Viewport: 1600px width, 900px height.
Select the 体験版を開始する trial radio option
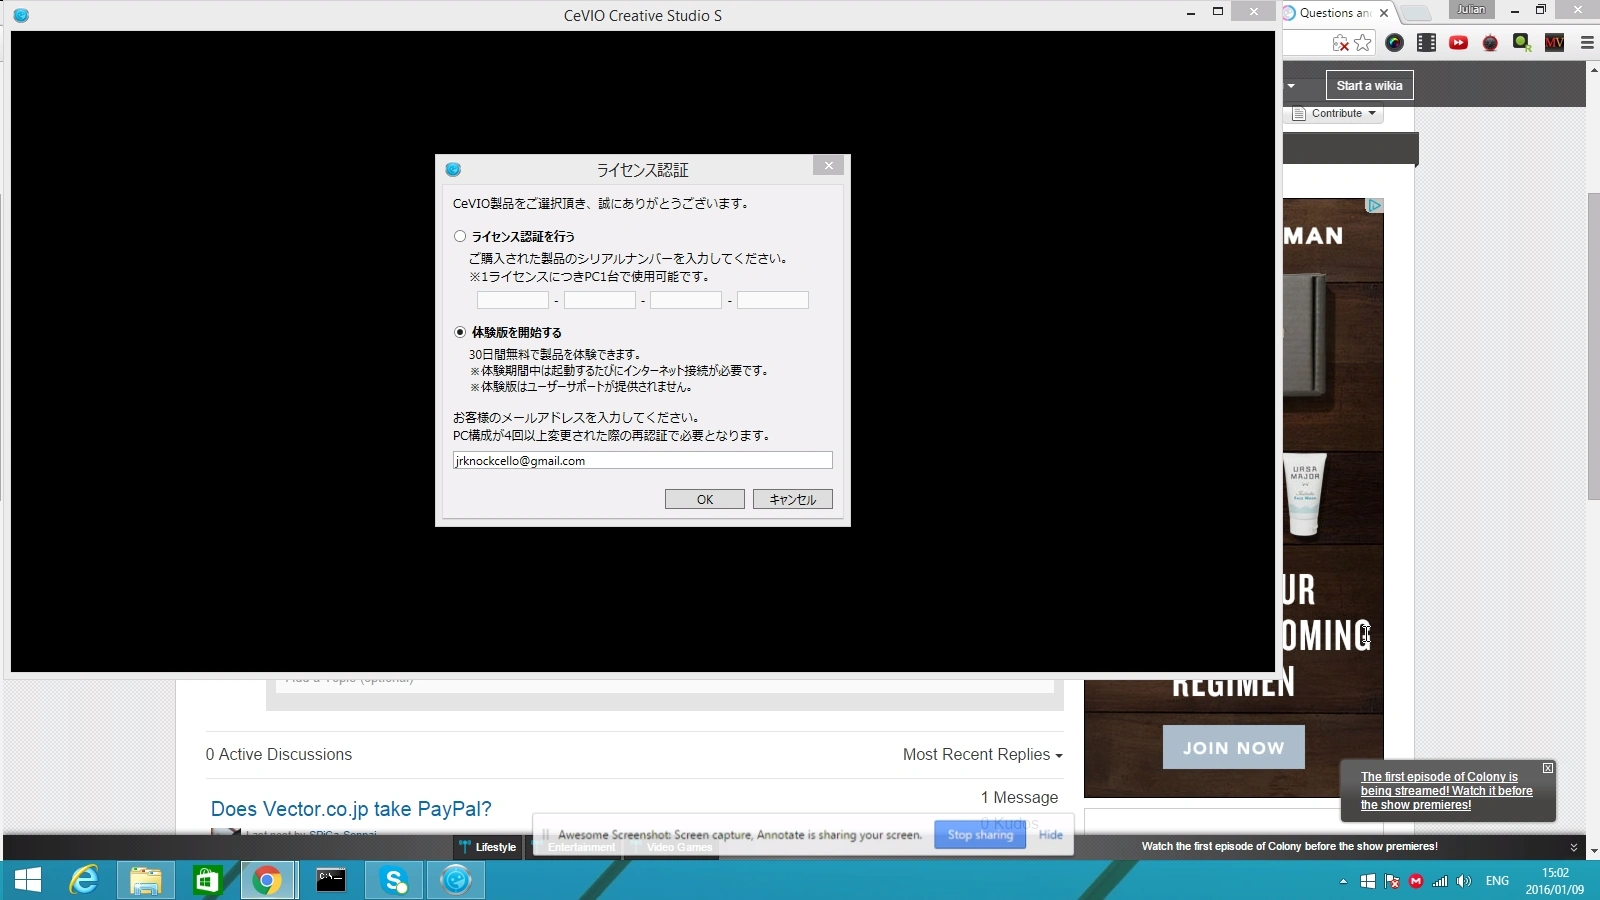click(x=460, y=332)
